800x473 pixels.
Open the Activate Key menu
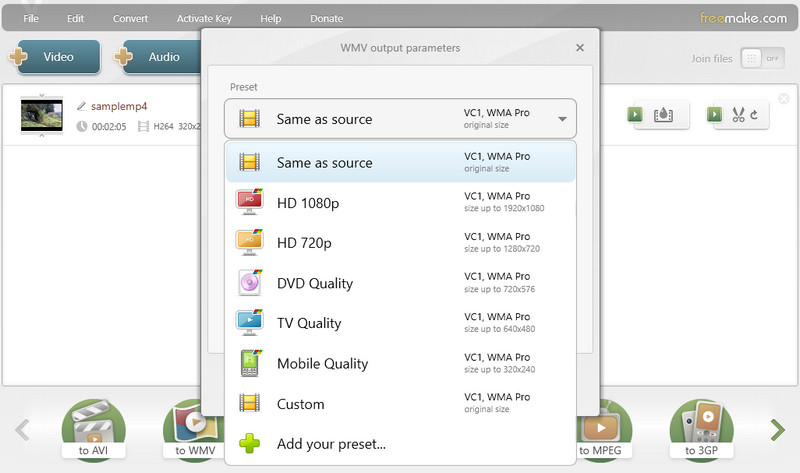coord(204,18)
